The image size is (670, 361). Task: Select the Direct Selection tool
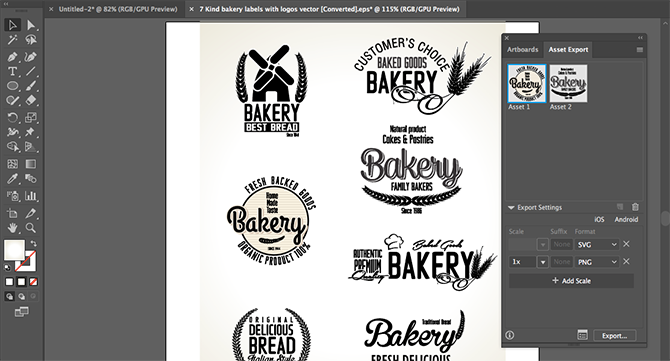pyautogui.click(x=30, y=25)
